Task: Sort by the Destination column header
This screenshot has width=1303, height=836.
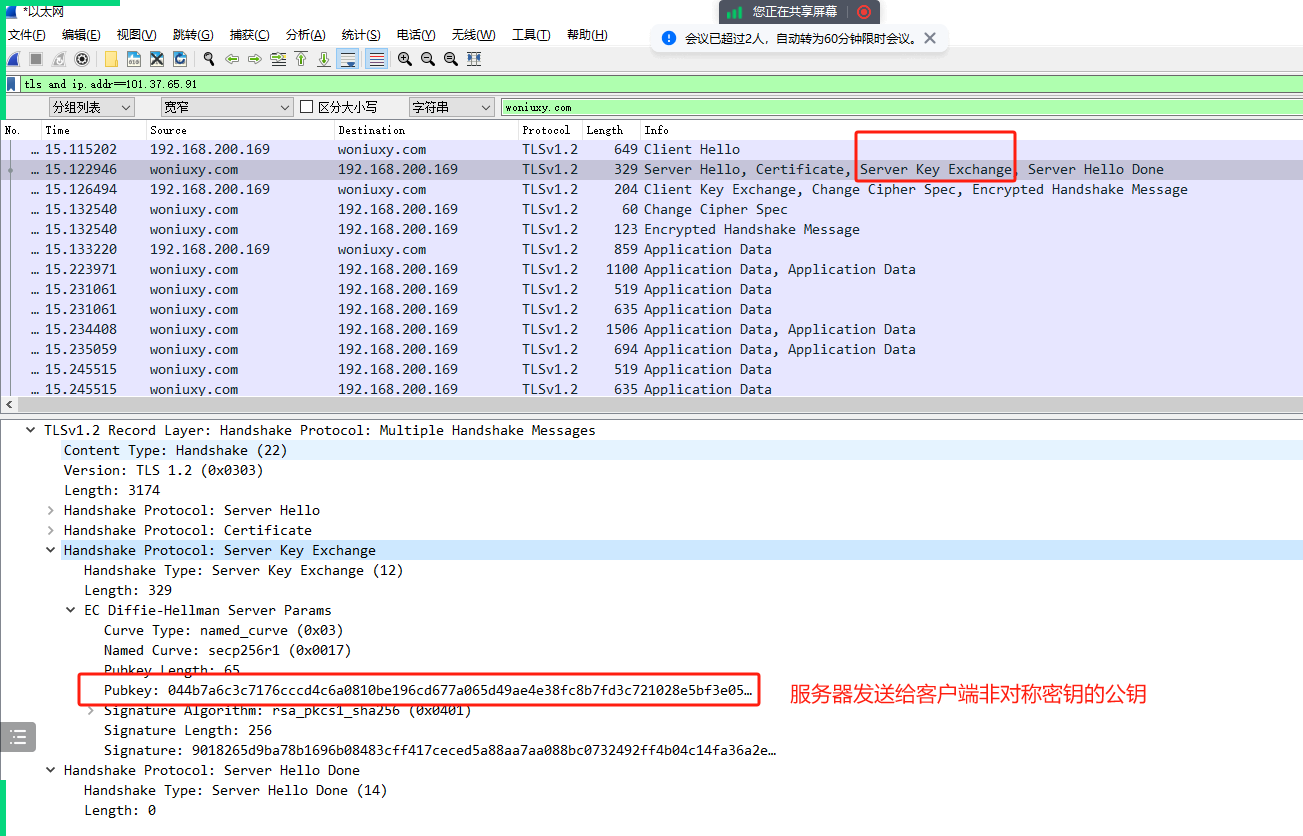Action: (x=426, y=130)
